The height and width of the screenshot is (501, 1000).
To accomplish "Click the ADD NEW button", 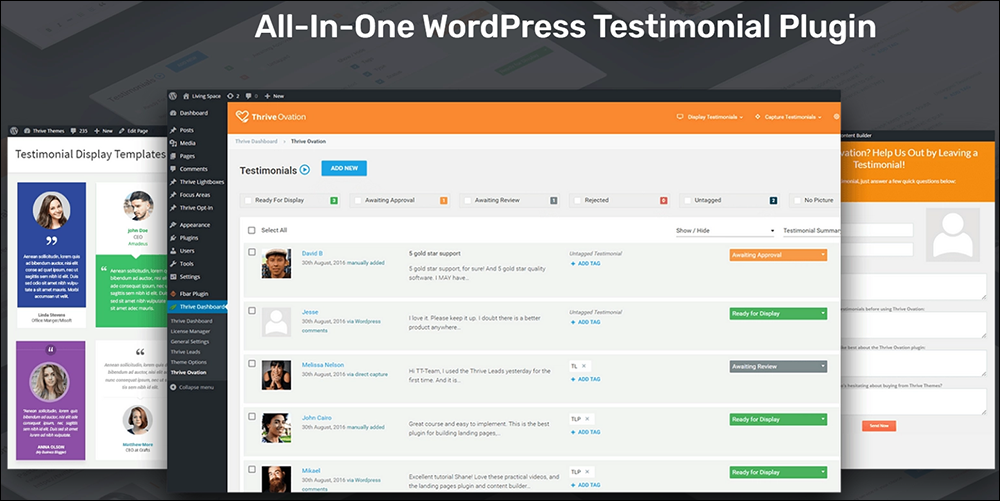I will [344, 168].
